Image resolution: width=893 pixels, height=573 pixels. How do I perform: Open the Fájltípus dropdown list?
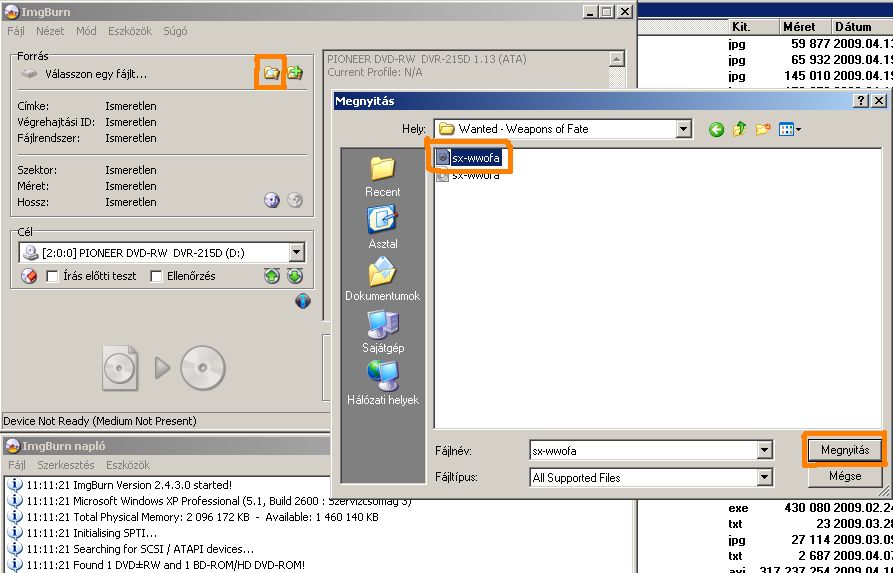pyautogui.click(x=764, y=478)
